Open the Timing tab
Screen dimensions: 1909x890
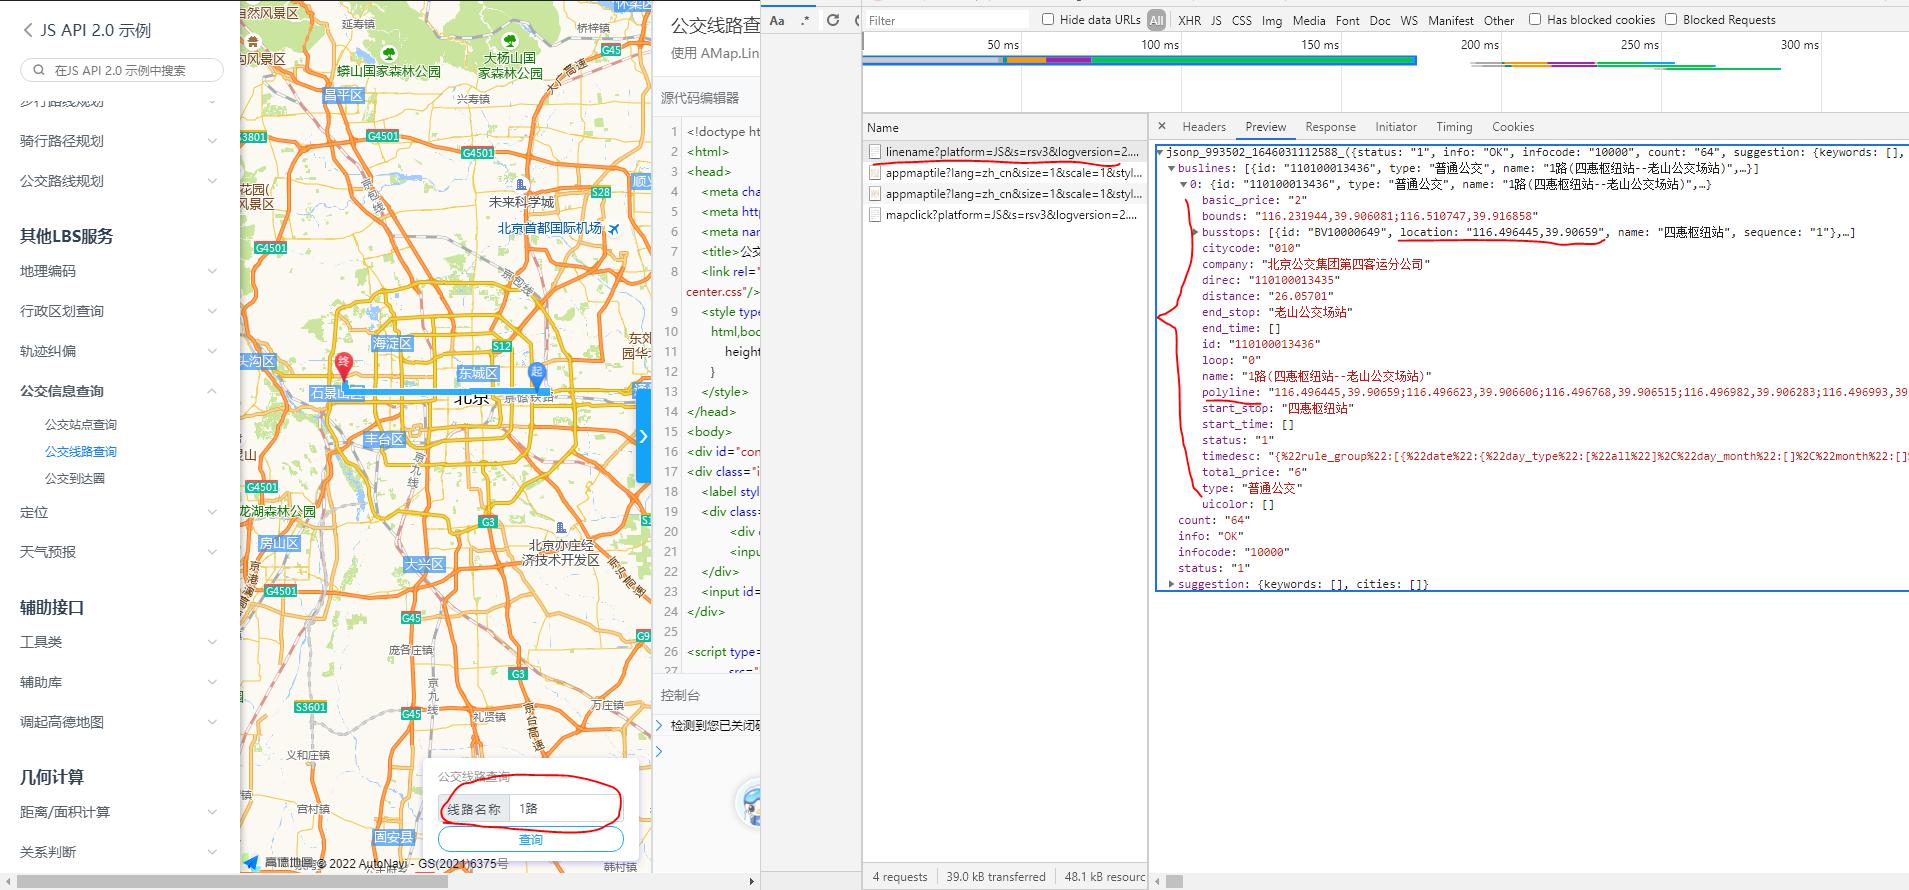click(x=1454, y=127)
